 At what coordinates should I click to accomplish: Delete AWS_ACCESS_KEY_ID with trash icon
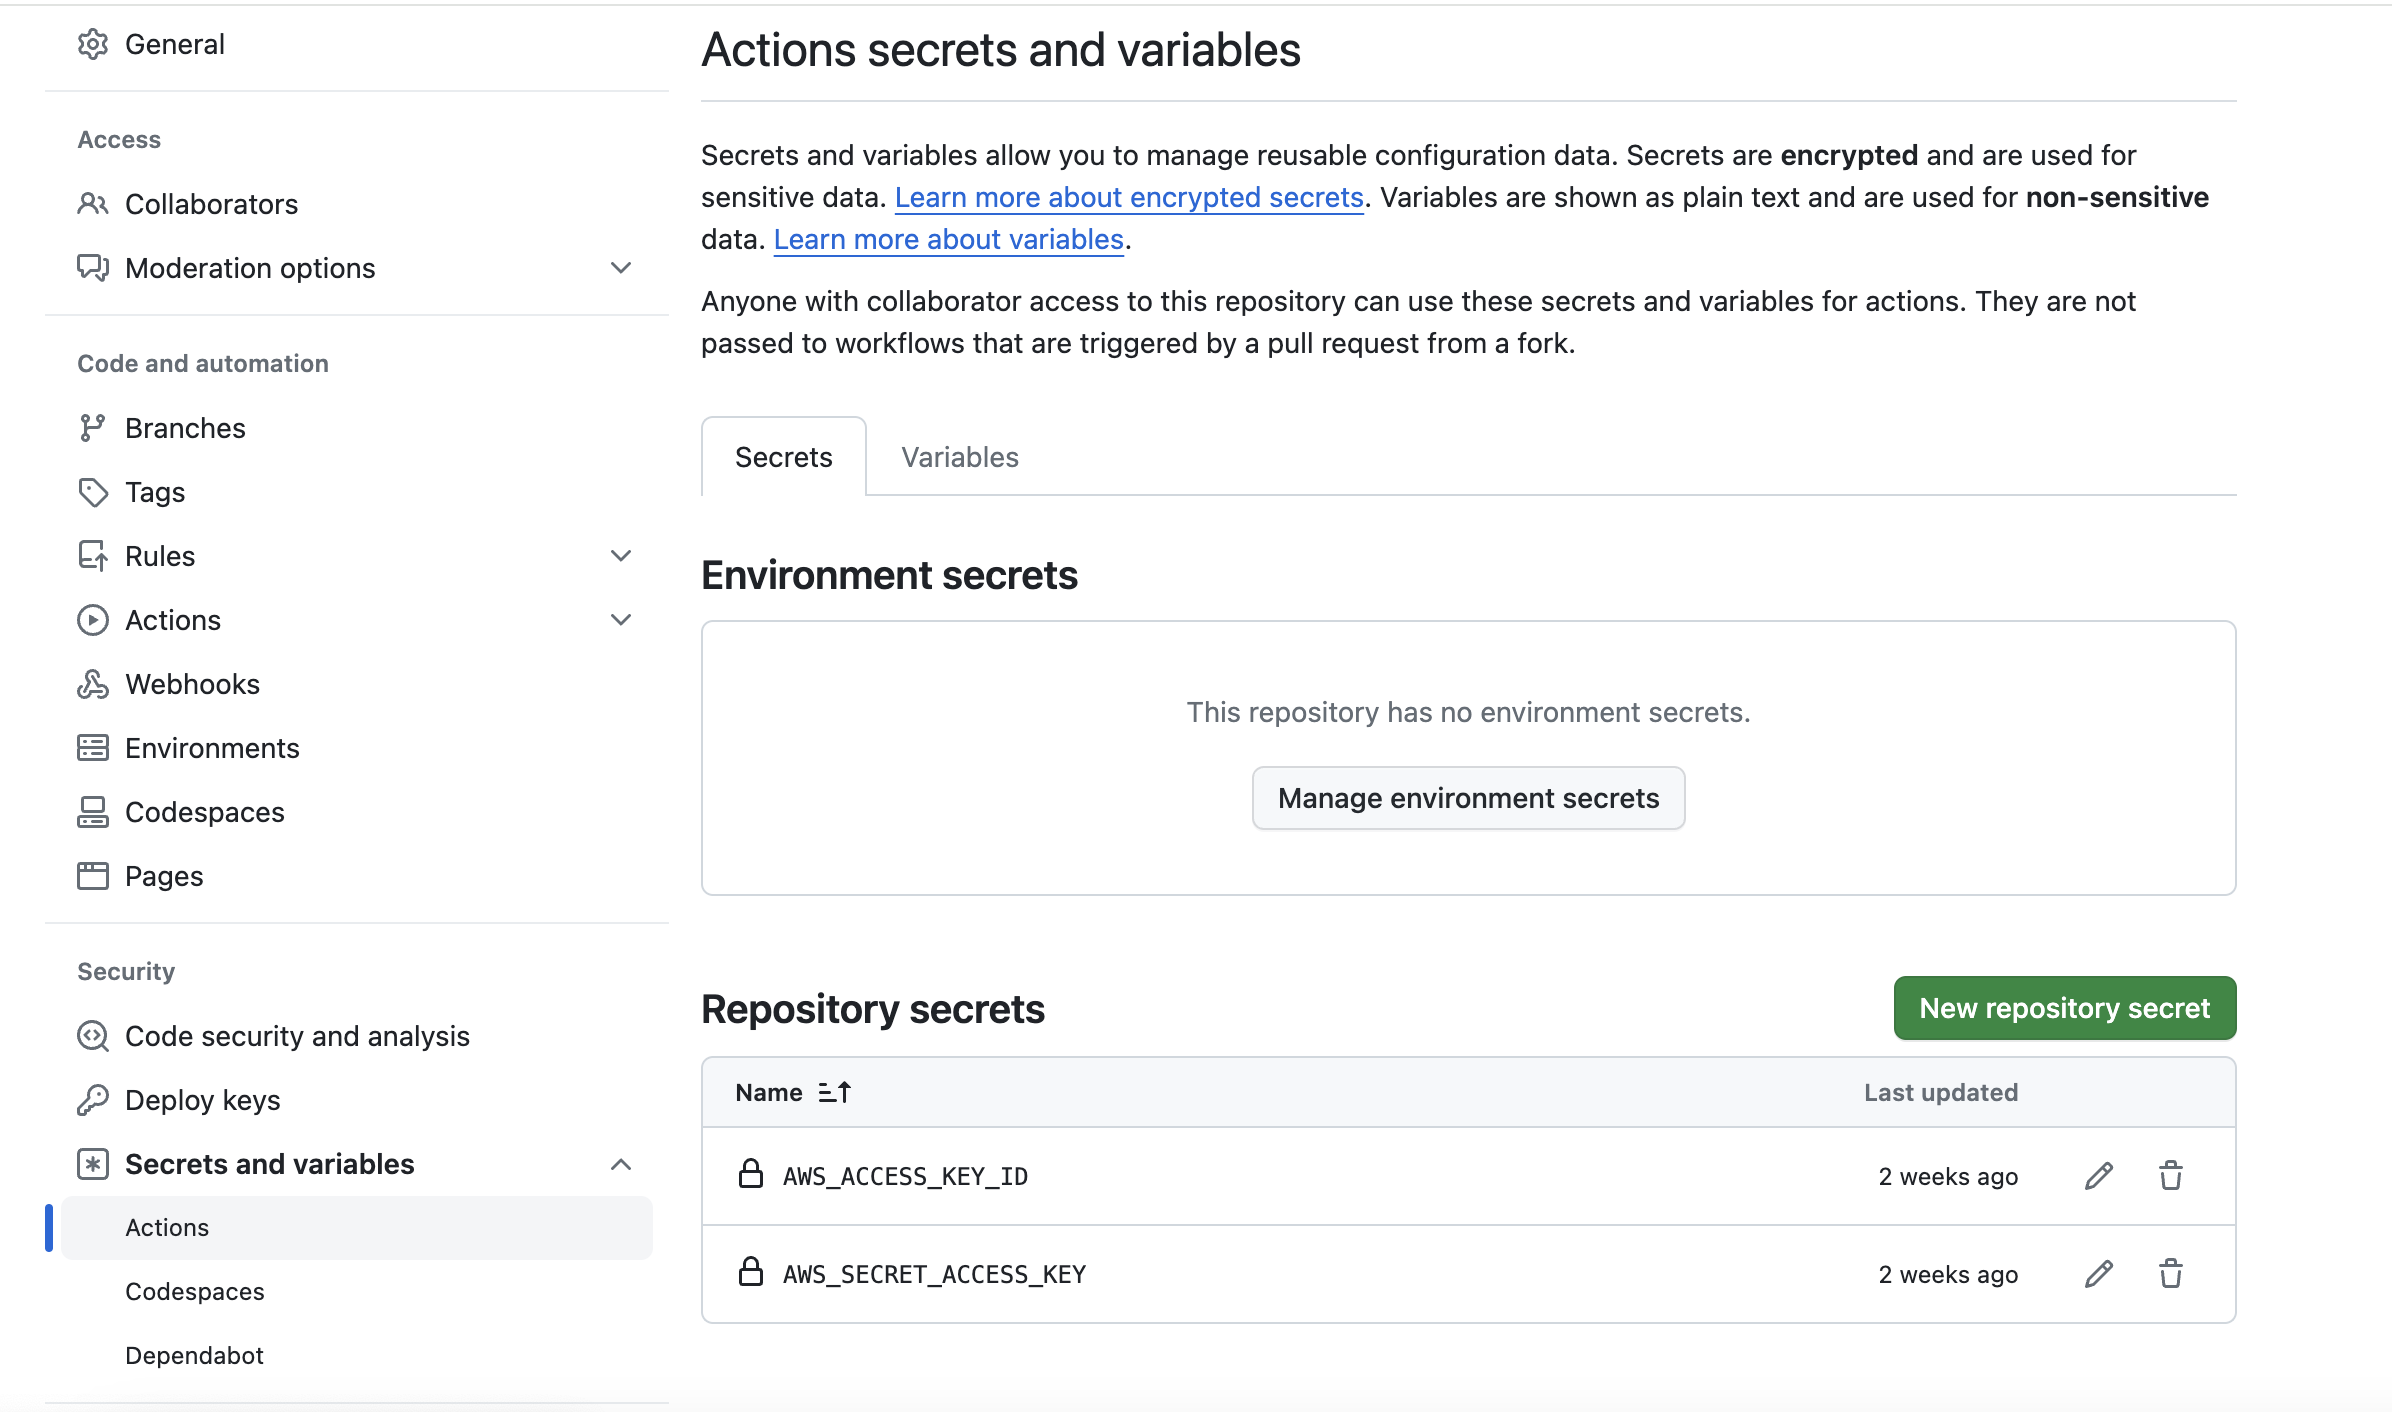click(x=2170, y=1176)
